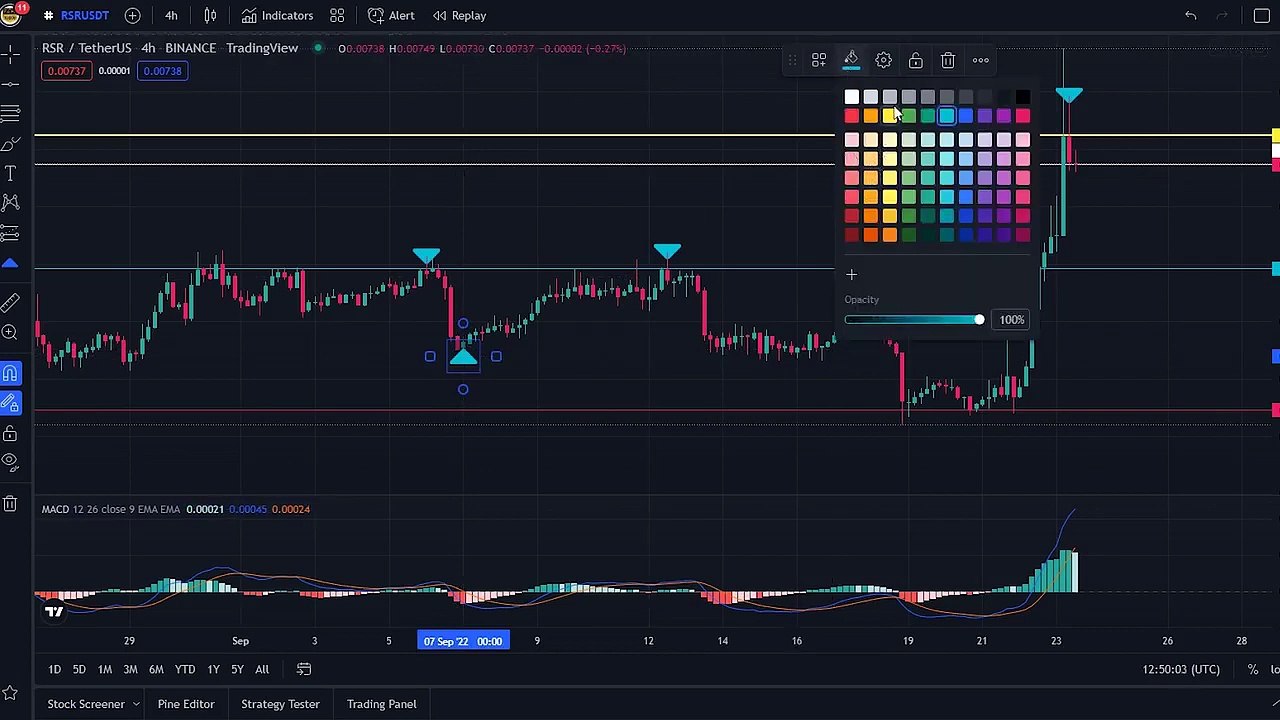Click the 100% opacity value field

pyautogui.click(x=1012, y=319)
